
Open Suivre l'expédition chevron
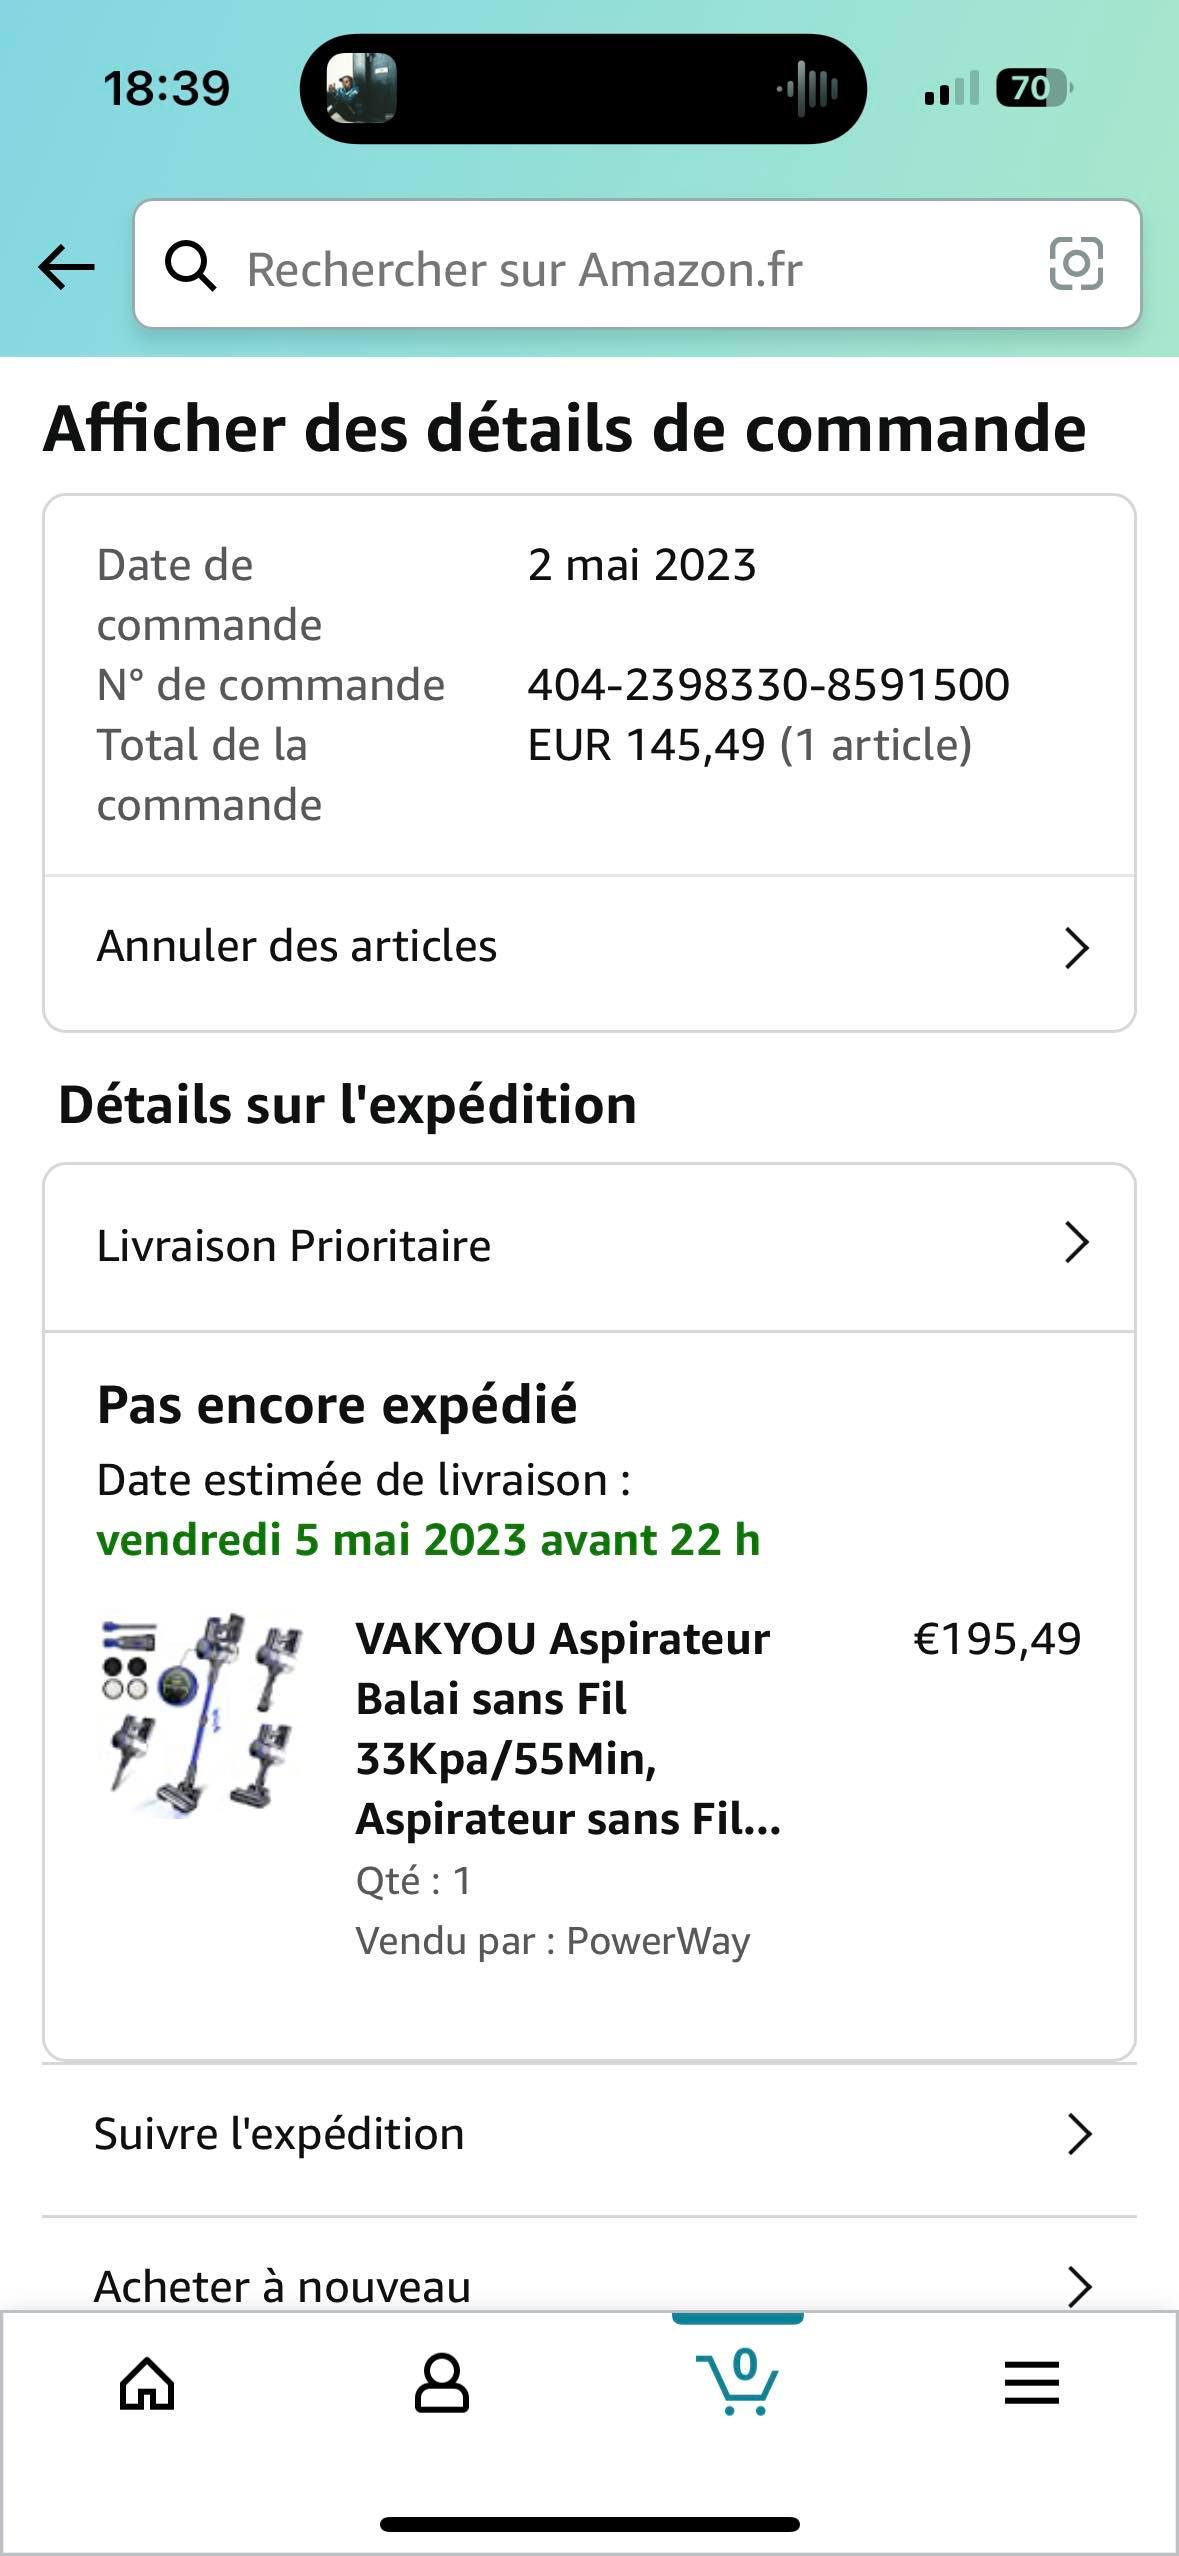click(x=1079, y=2133)
